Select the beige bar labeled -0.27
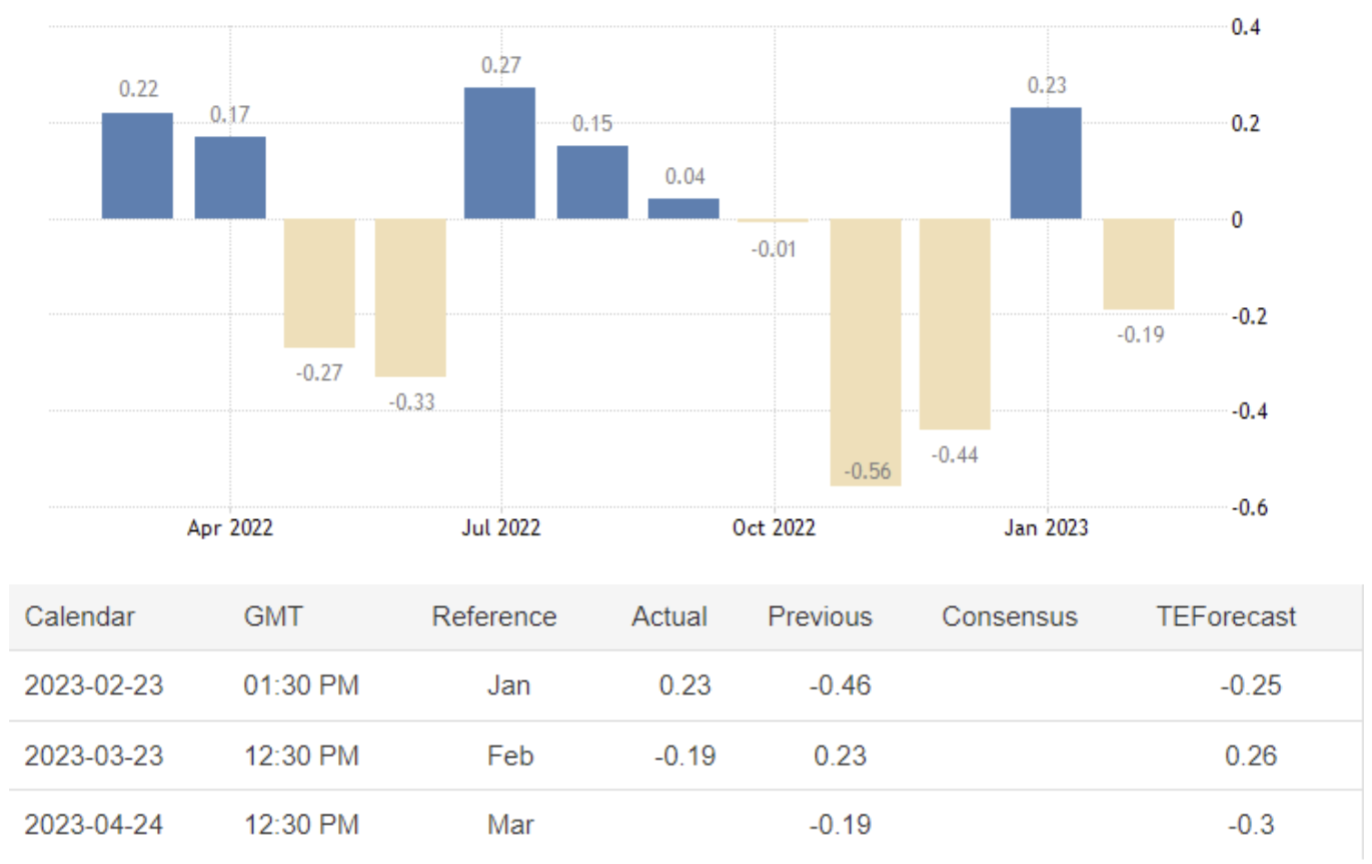The image size is (1372, 864). click(x=320, y=283)
